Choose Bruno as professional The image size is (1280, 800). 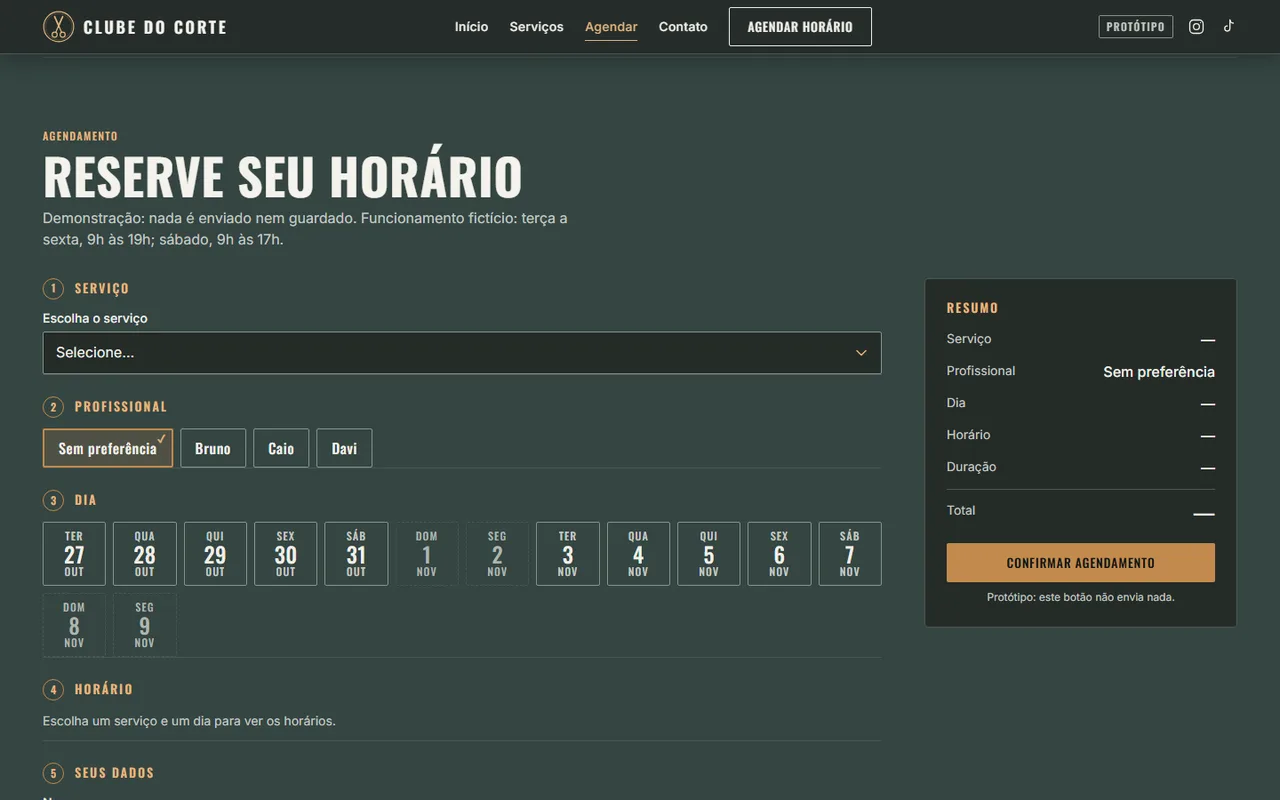(213, 448)
